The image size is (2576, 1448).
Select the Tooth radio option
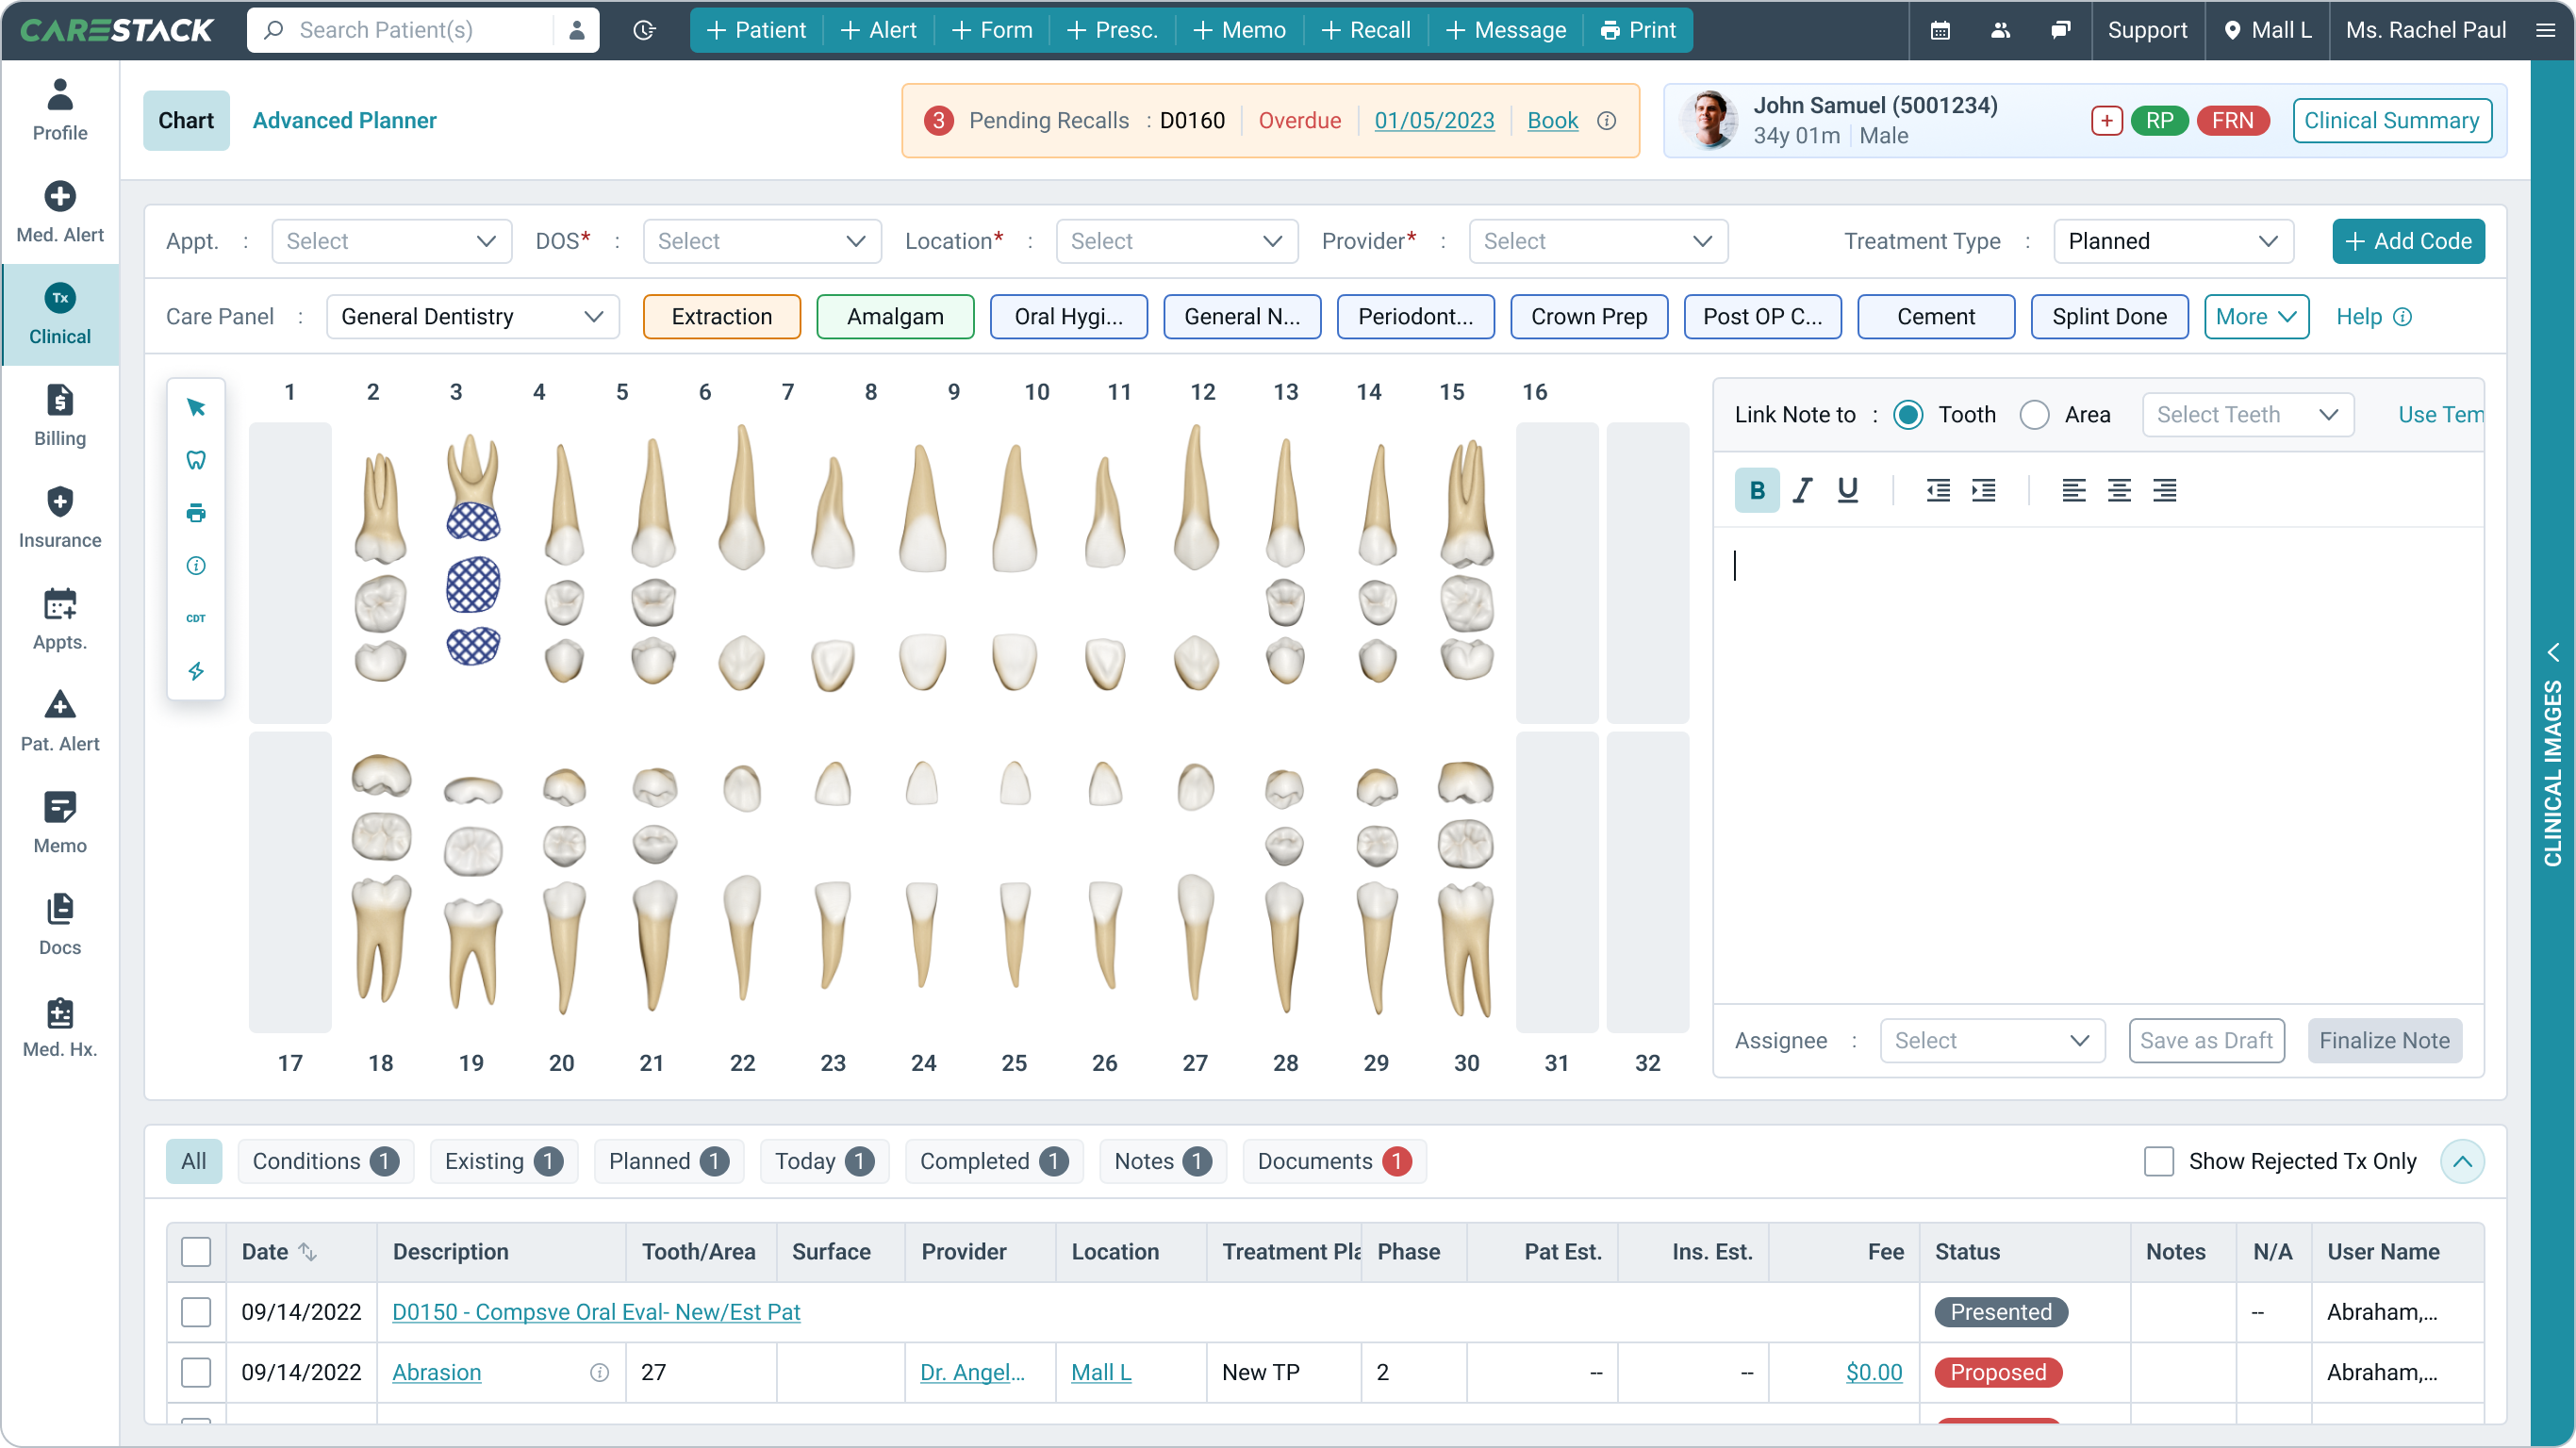pyautogui.click(x=1908, y=415)
